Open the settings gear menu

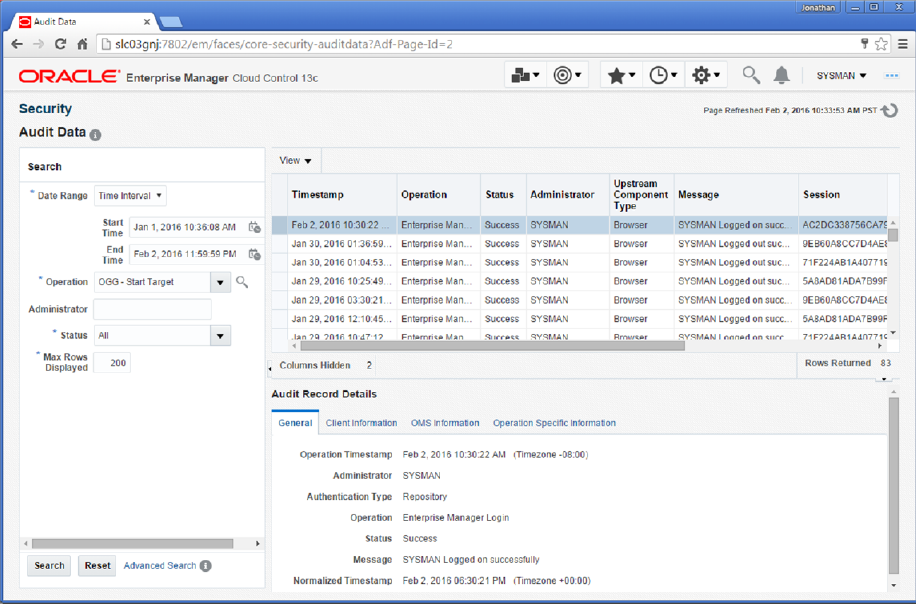pos(703,74)
